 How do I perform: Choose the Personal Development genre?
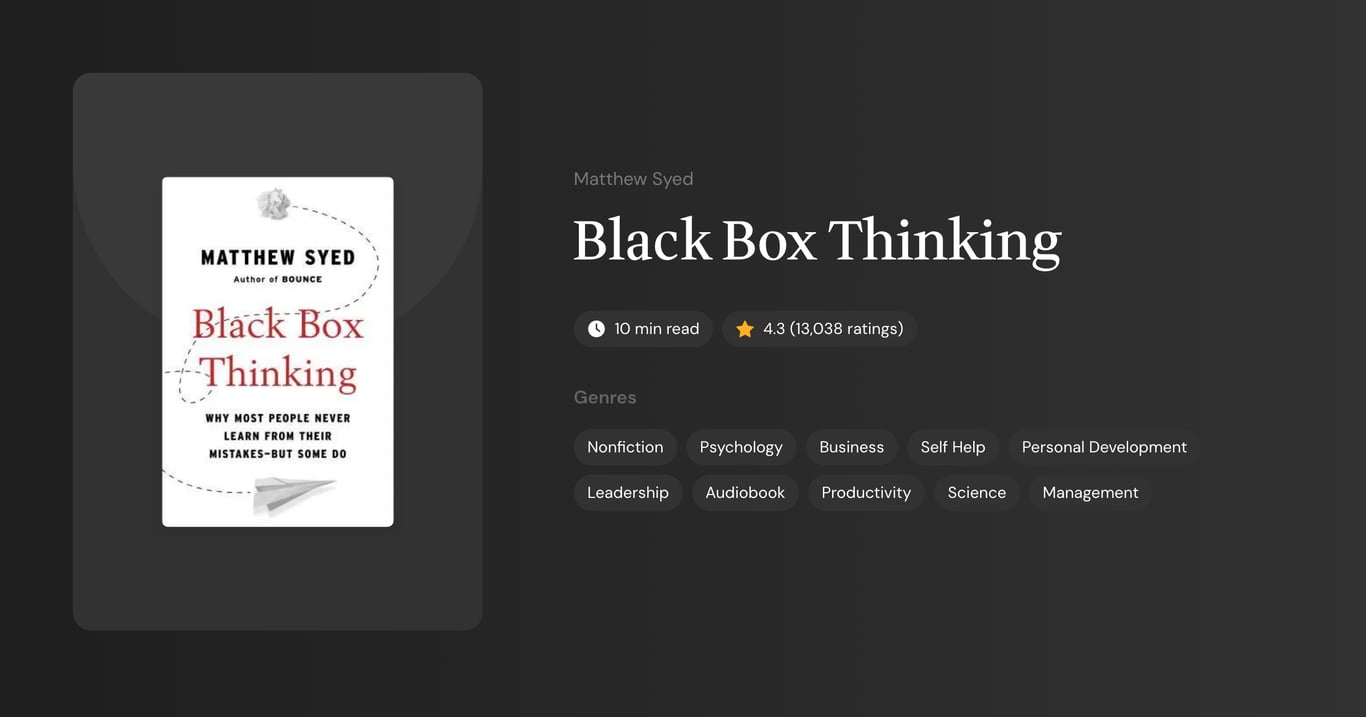coord(1104,447)
